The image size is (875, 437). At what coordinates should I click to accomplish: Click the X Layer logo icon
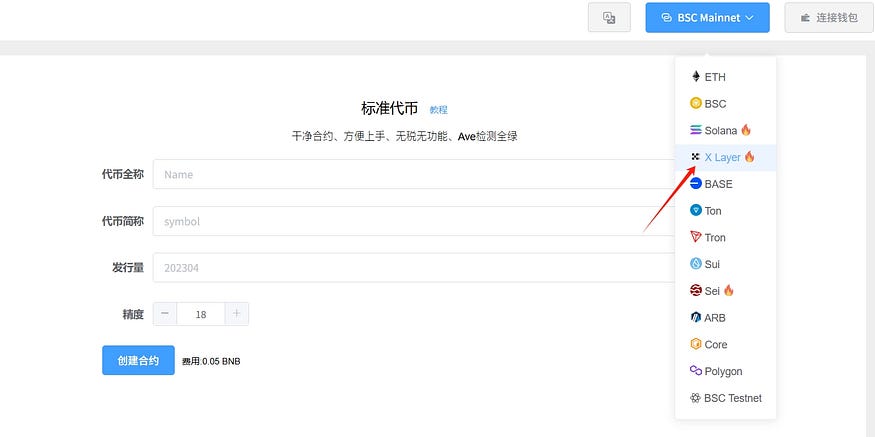[x=695, y=157]
